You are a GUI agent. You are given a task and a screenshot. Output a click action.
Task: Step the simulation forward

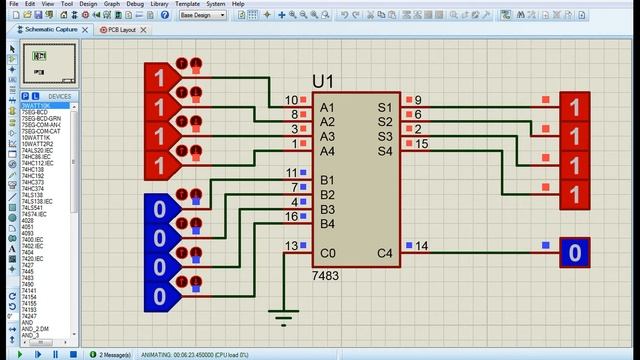[x=38, y=354]
